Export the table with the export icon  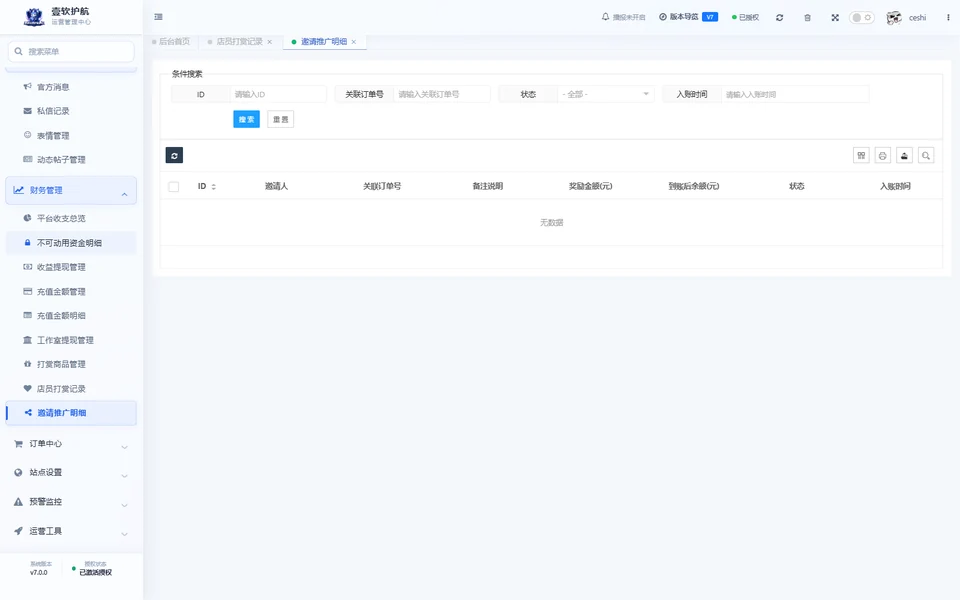pyautogui.click(x=904, y=156)
